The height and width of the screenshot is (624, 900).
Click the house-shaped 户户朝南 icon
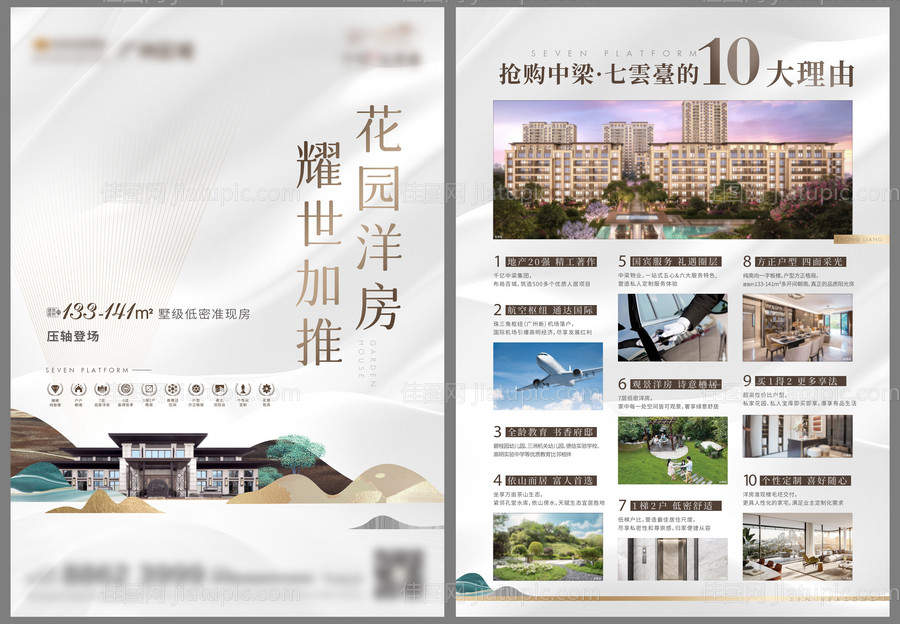tap(77, 388)
